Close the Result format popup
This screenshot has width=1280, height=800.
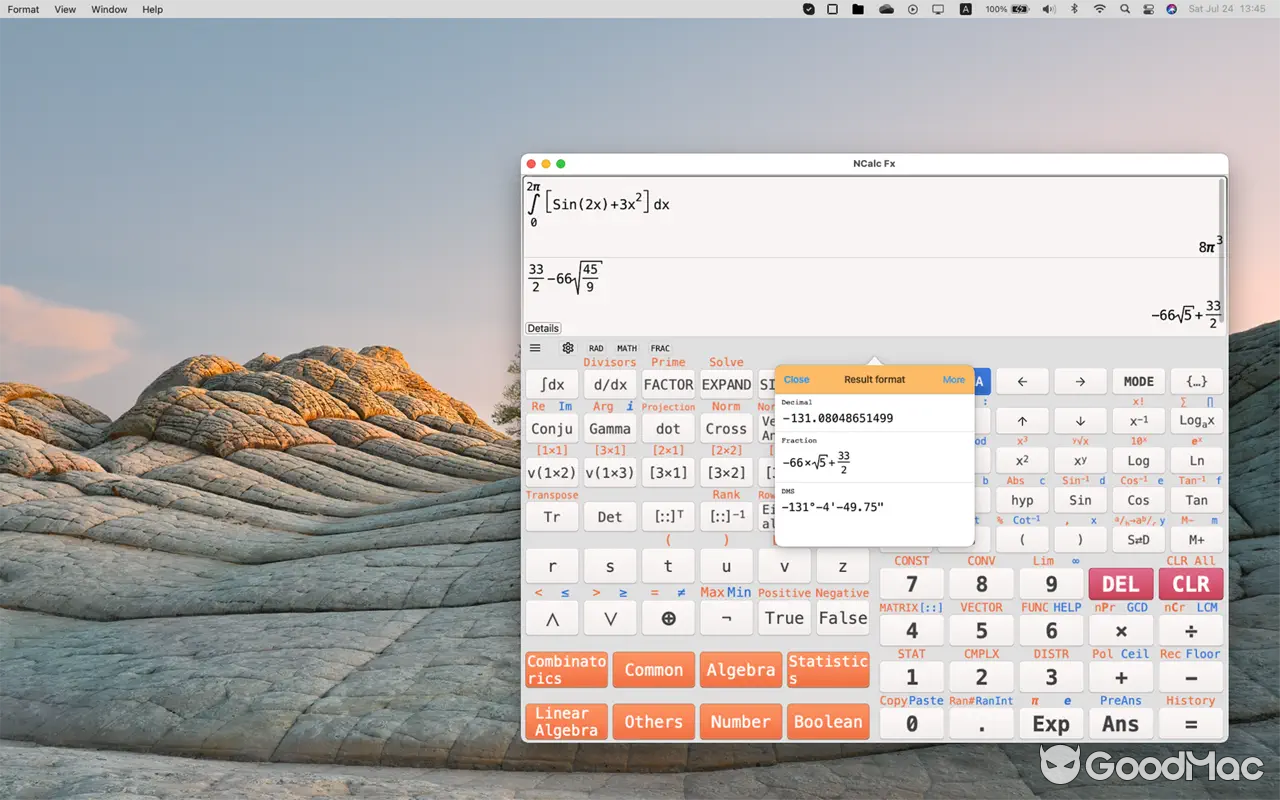point(796,380)
